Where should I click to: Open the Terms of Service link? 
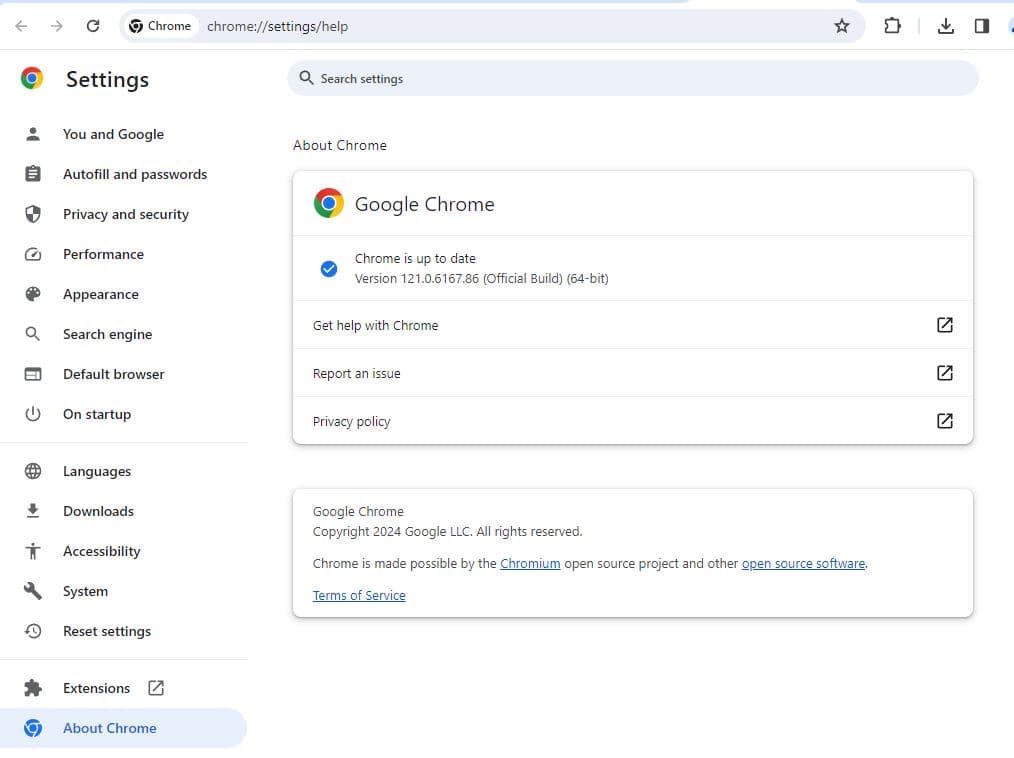pyautogui.click(x=359, y=595)
